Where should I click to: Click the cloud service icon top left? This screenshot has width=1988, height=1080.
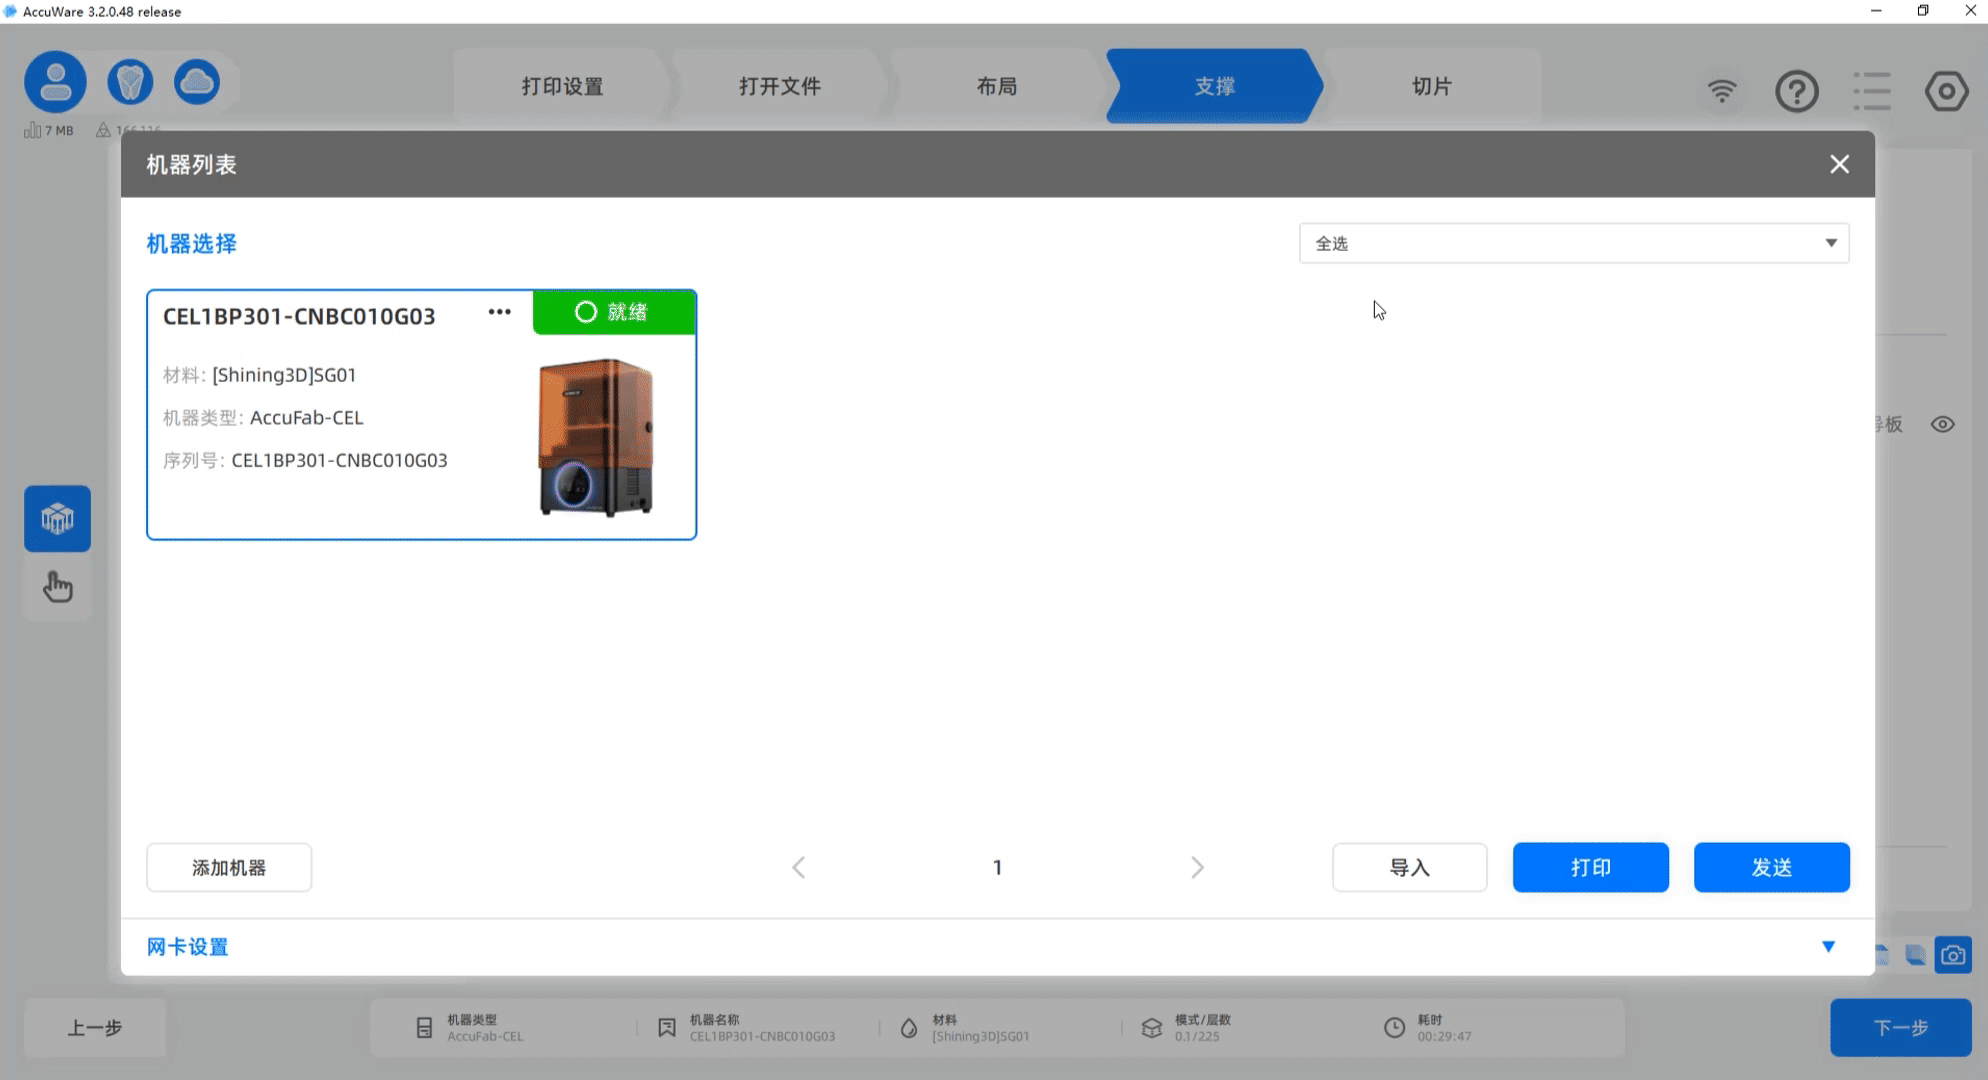pos(196,81)
